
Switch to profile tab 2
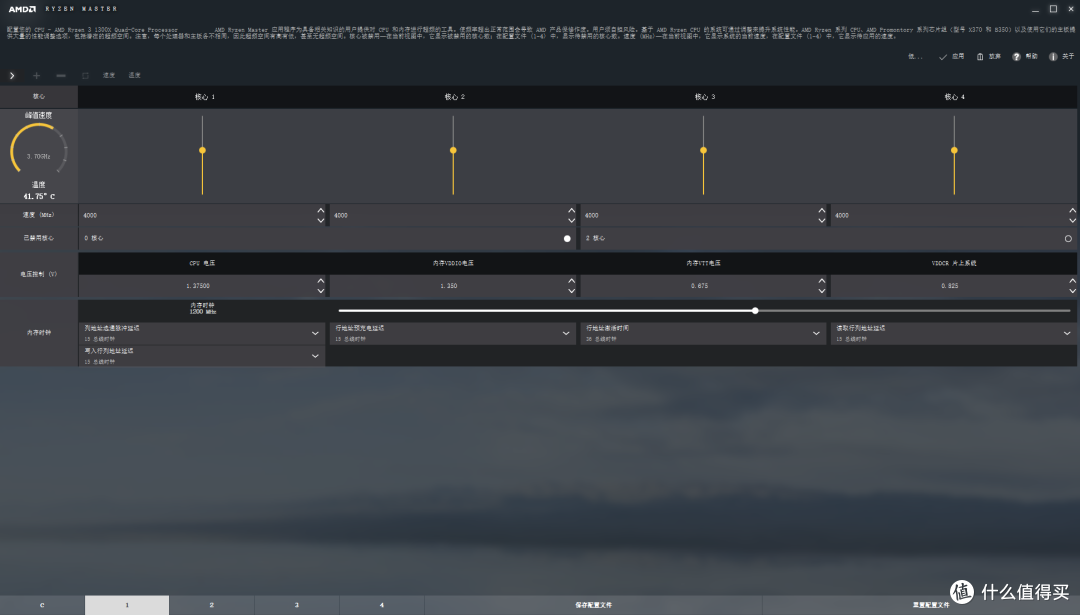click(x=211, y=605)
